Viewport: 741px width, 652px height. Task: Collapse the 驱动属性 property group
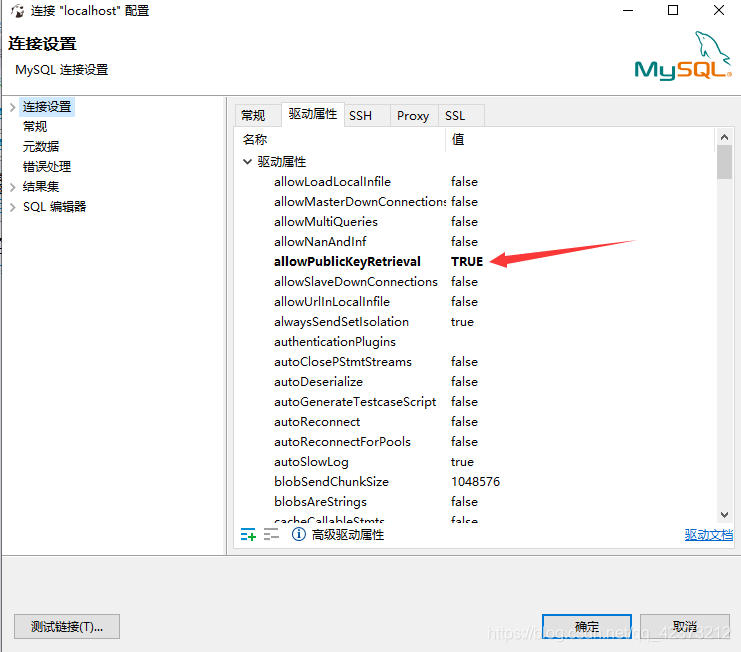point(247,162)
